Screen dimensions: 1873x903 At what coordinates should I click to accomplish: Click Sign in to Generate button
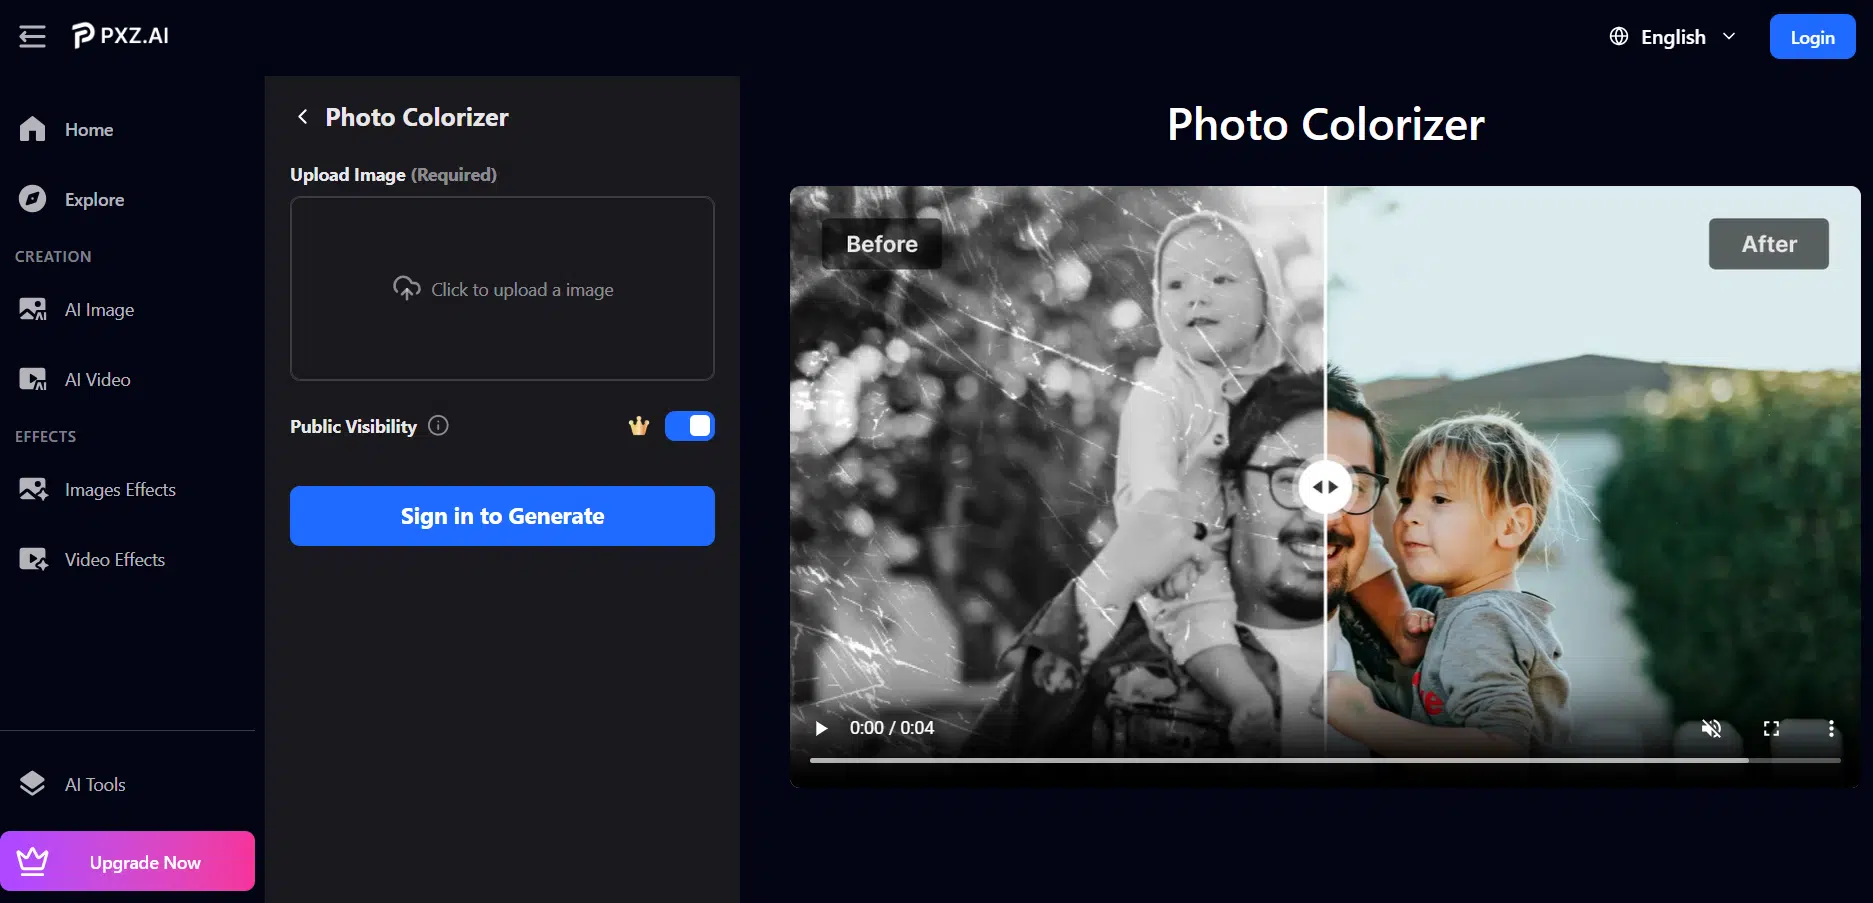click(502, 516)
